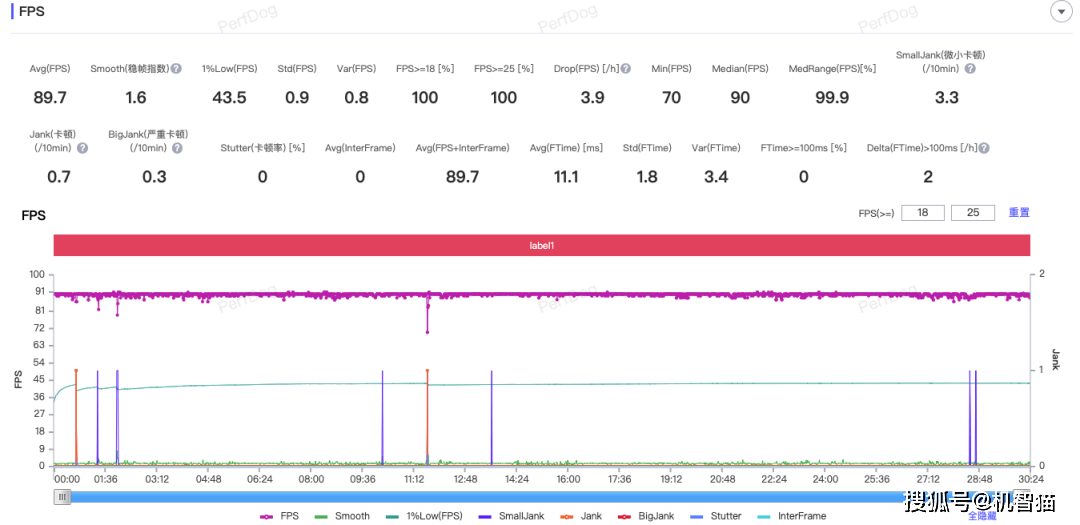The width and height of the screenshot is (1080, 525).
Task: Click the FPS threshold field showing 18
Action: [922, 213]
